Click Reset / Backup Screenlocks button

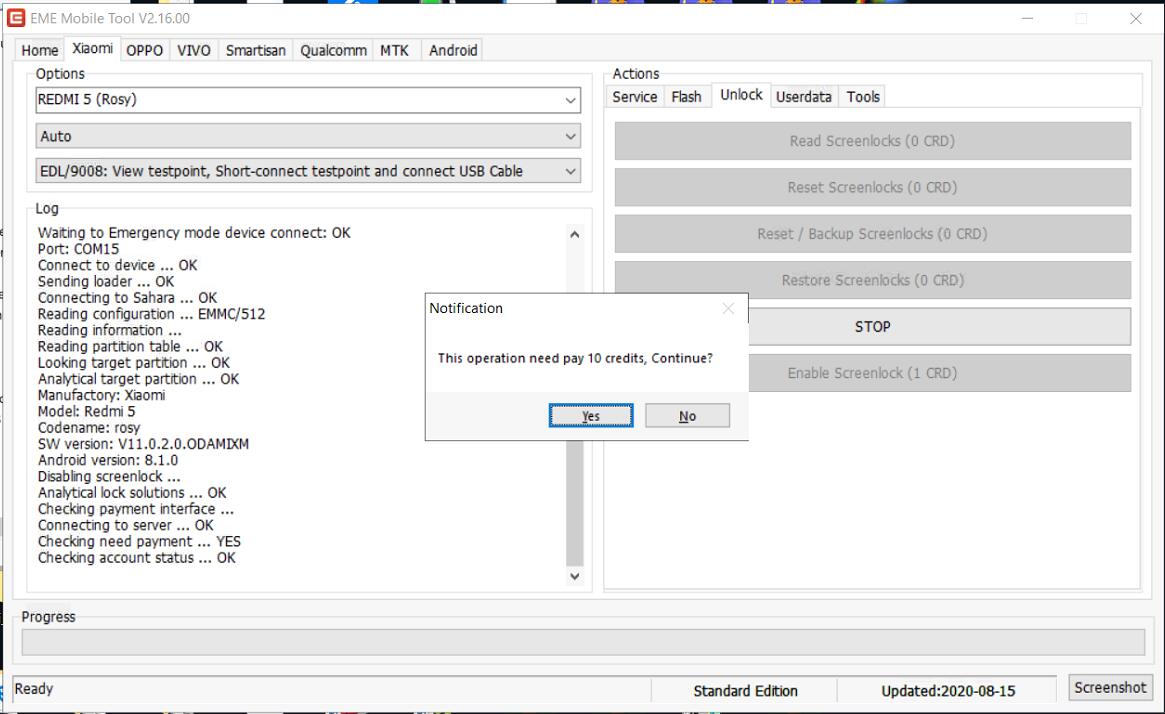click(872, 234)
